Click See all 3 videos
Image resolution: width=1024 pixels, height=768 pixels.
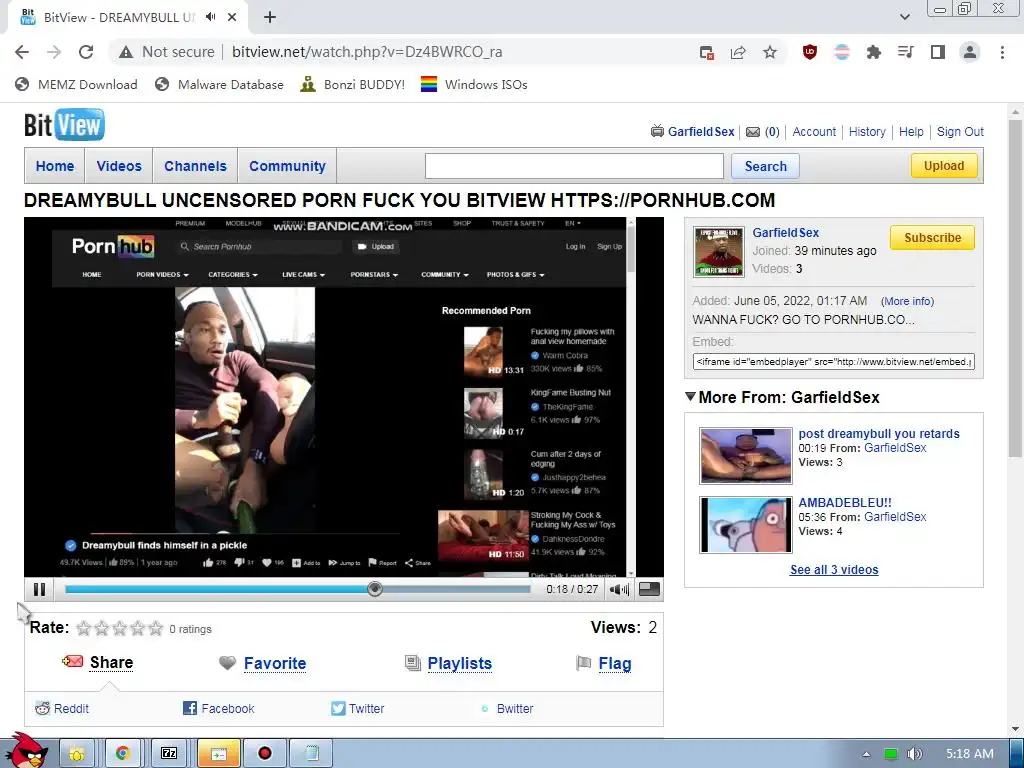834,569
